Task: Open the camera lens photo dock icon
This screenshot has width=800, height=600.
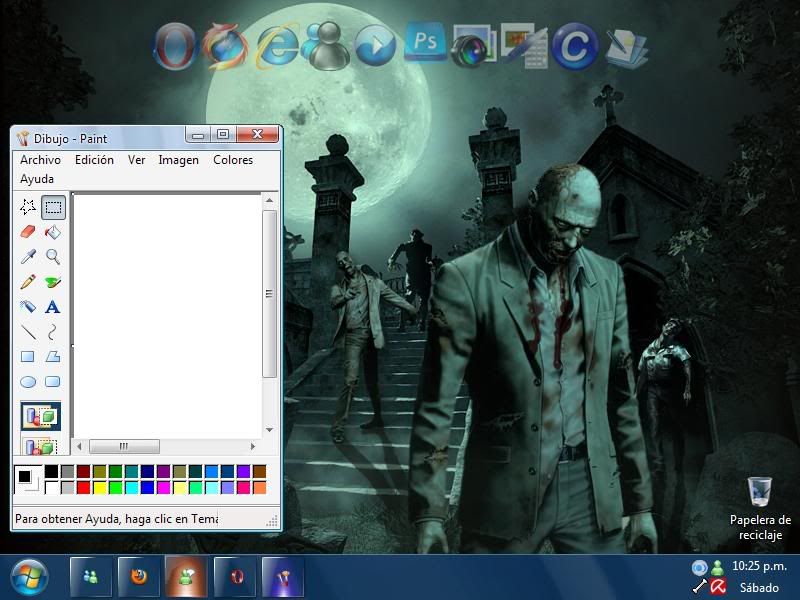Action: tap(472, 46)
